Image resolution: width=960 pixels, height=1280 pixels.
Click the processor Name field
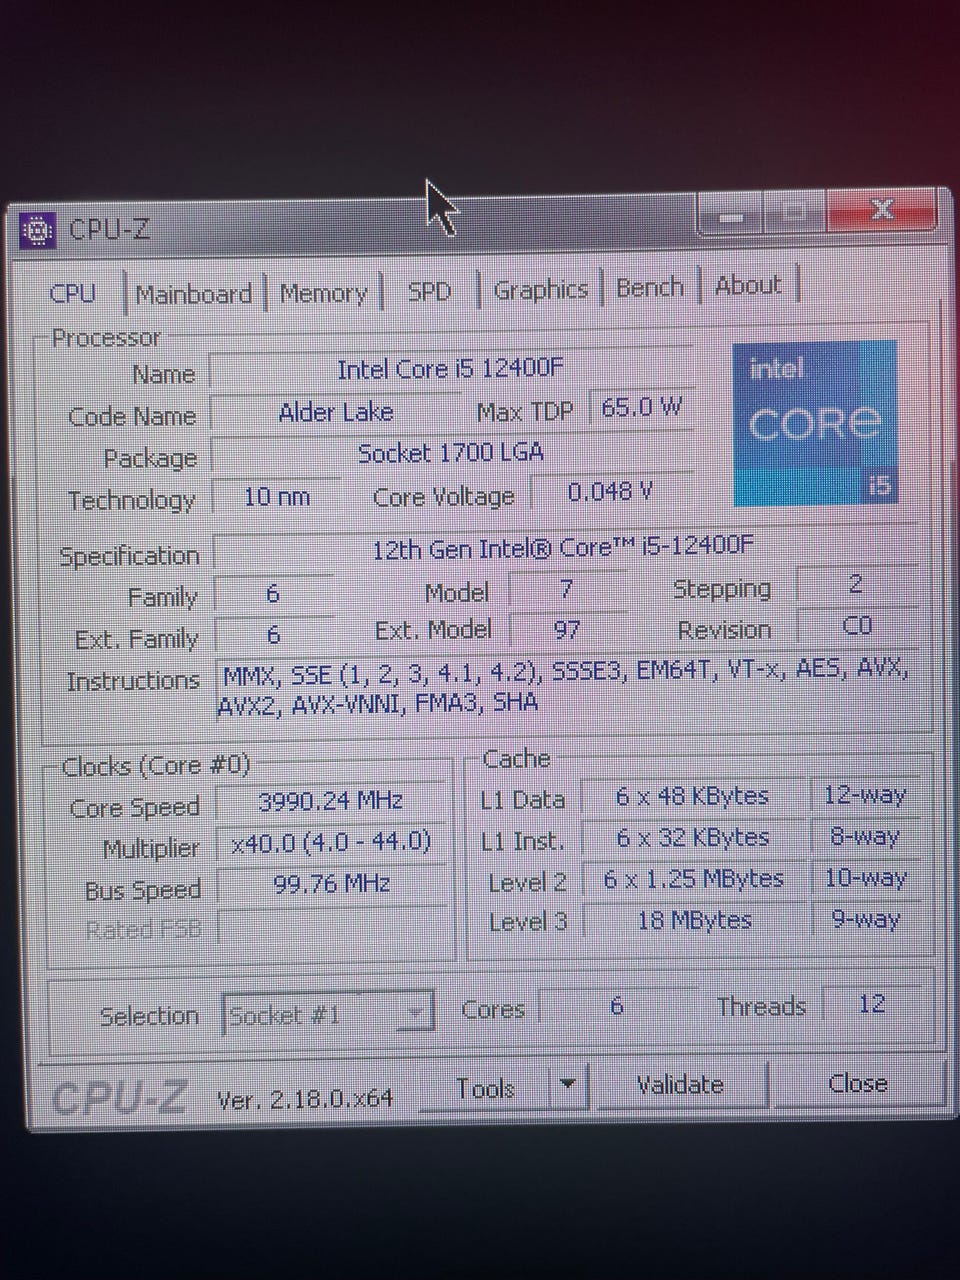click(450, 369)
